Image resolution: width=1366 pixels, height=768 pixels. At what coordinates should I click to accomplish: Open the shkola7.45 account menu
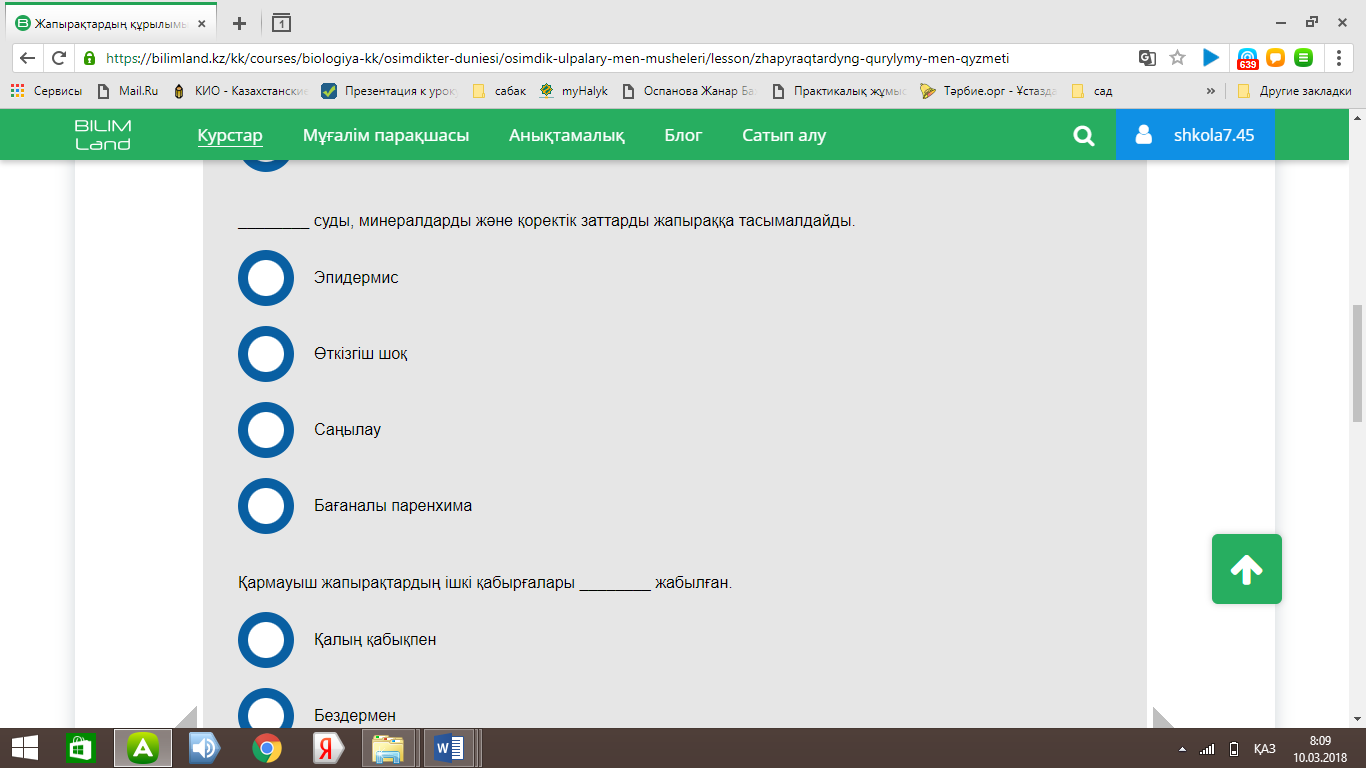tap(1195, 135)
